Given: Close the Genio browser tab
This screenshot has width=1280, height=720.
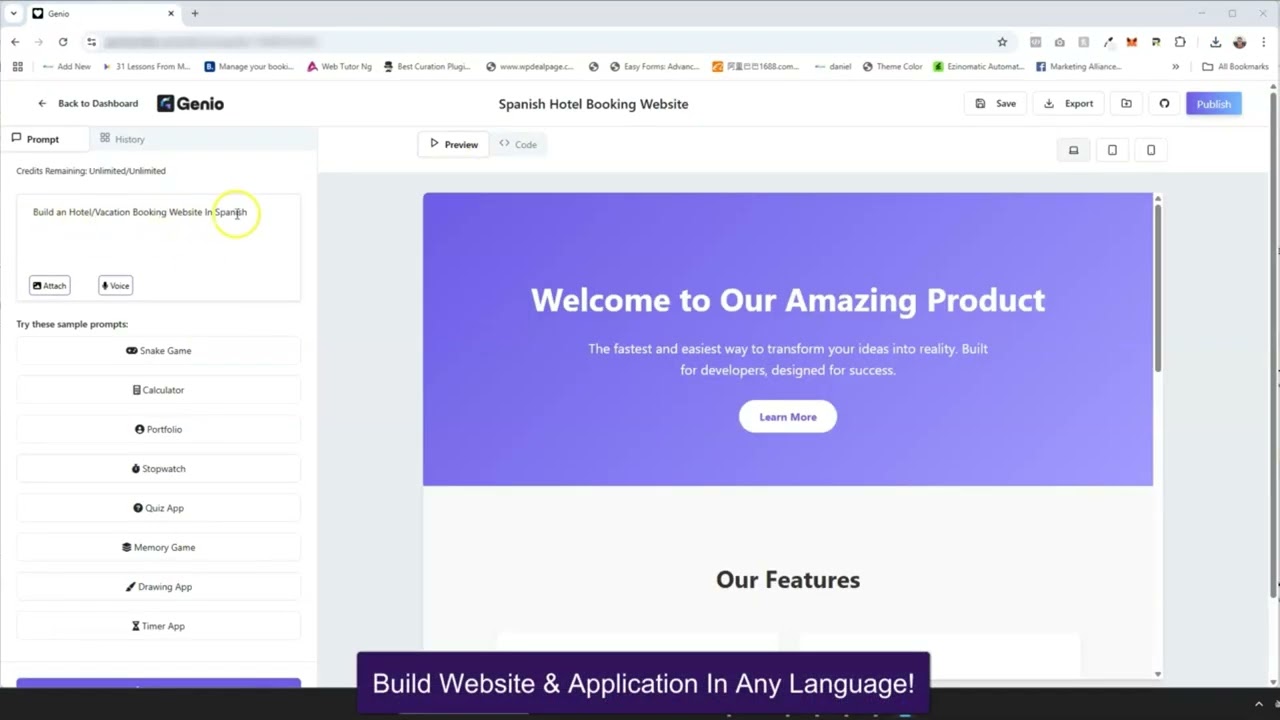Looking at the screenshot, I should [171, 13].
